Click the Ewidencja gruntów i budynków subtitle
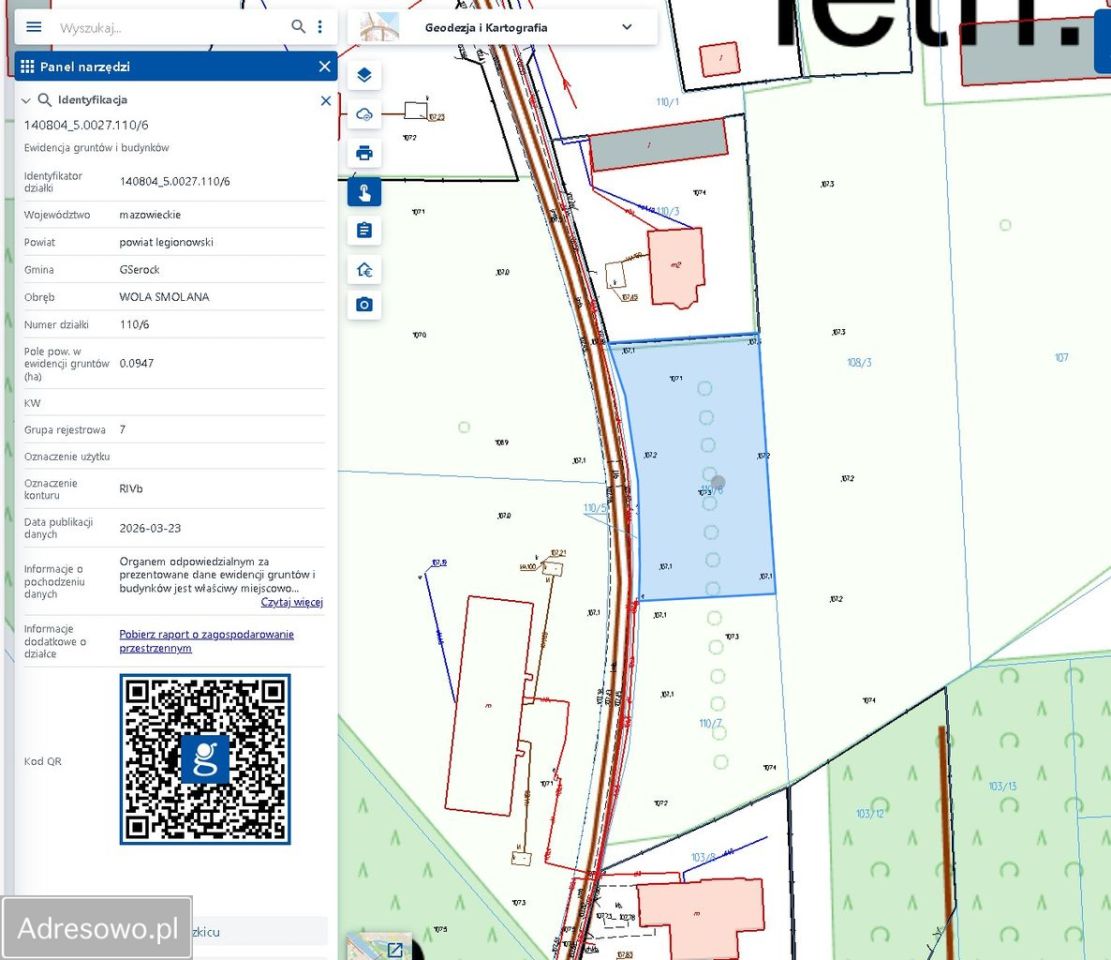1111x960 pixels. pyautogui.click(x=96, y=148)
